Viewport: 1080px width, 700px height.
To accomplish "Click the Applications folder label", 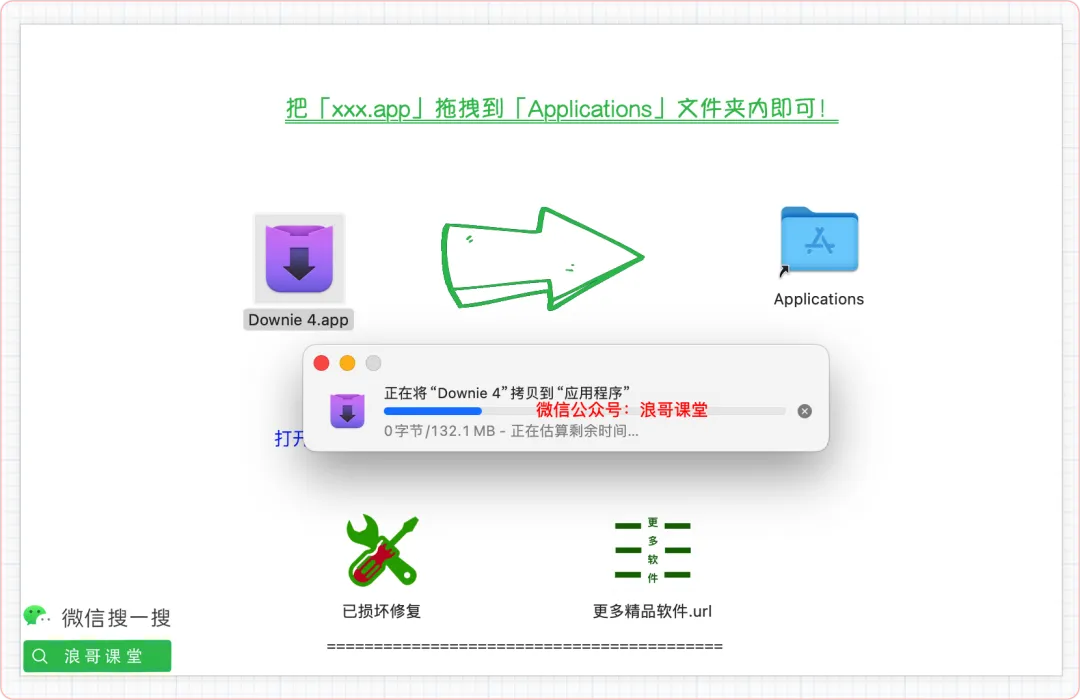I will [x=818, y=299].
